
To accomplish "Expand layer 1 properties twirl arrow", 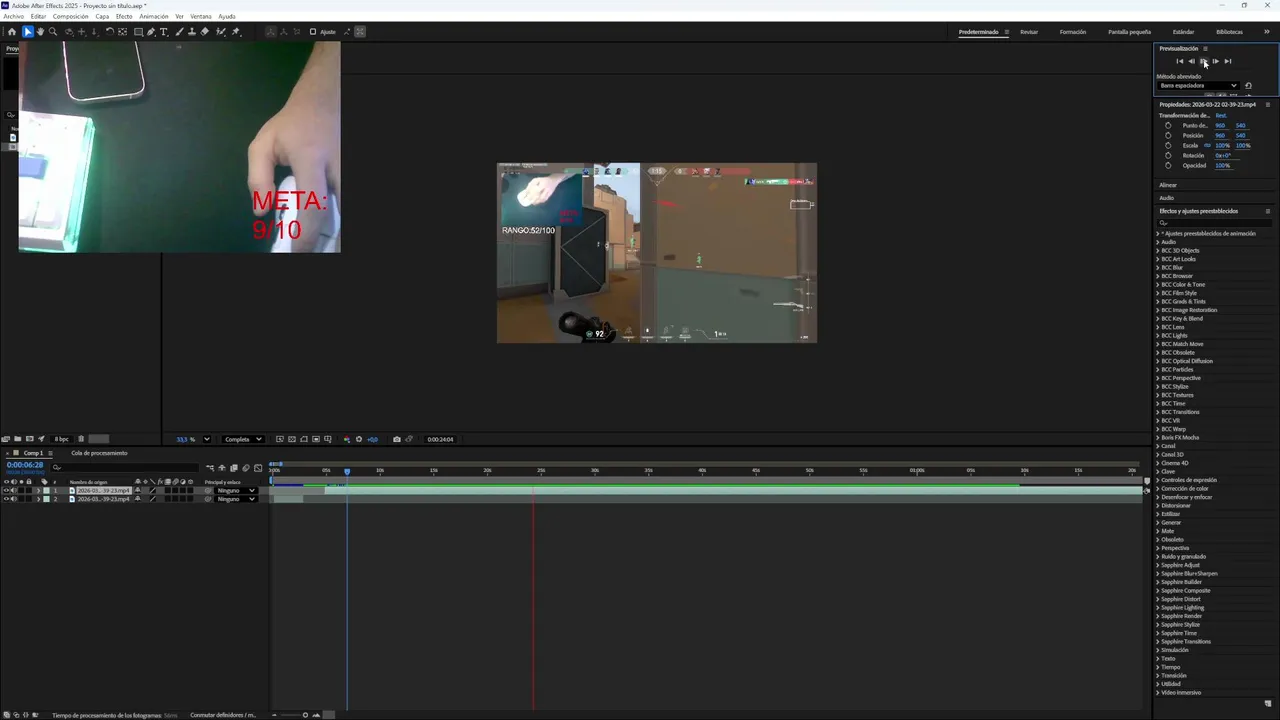I will click(38, 490).
